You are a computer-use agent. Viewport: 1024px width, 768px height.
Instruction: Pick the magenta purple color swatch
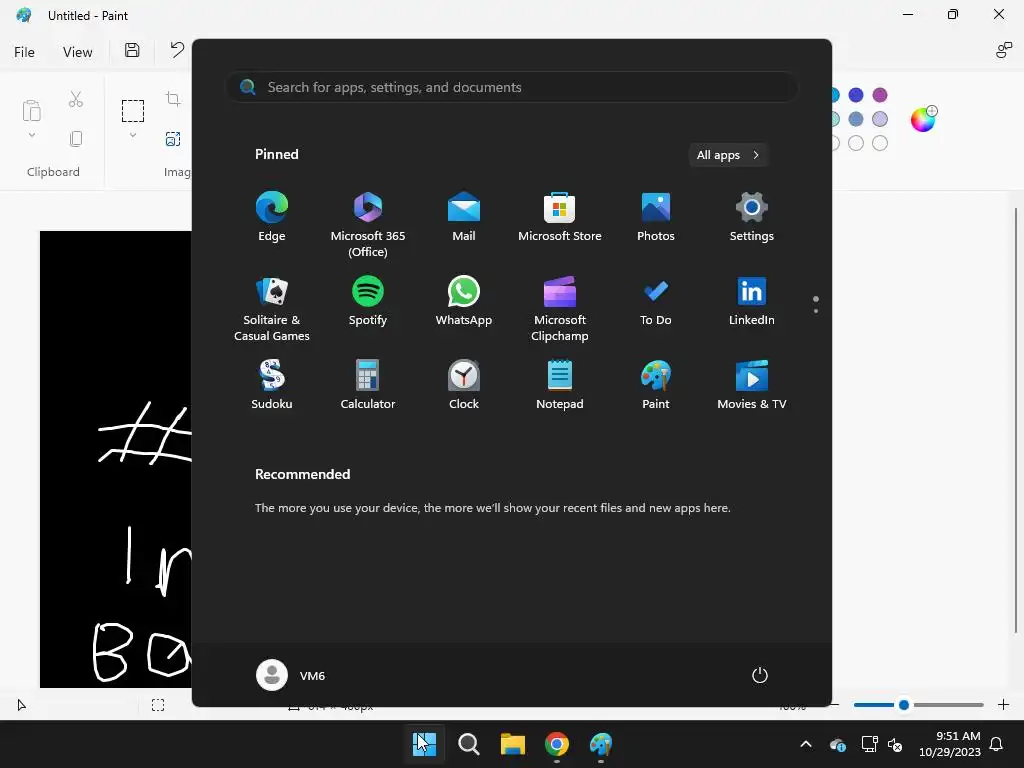tap(880, 95)
